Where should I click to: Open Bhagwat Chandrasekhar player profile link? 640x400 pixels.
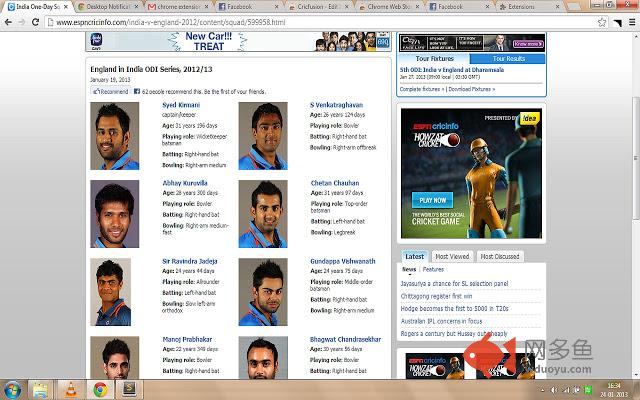[x=345, y=339]
